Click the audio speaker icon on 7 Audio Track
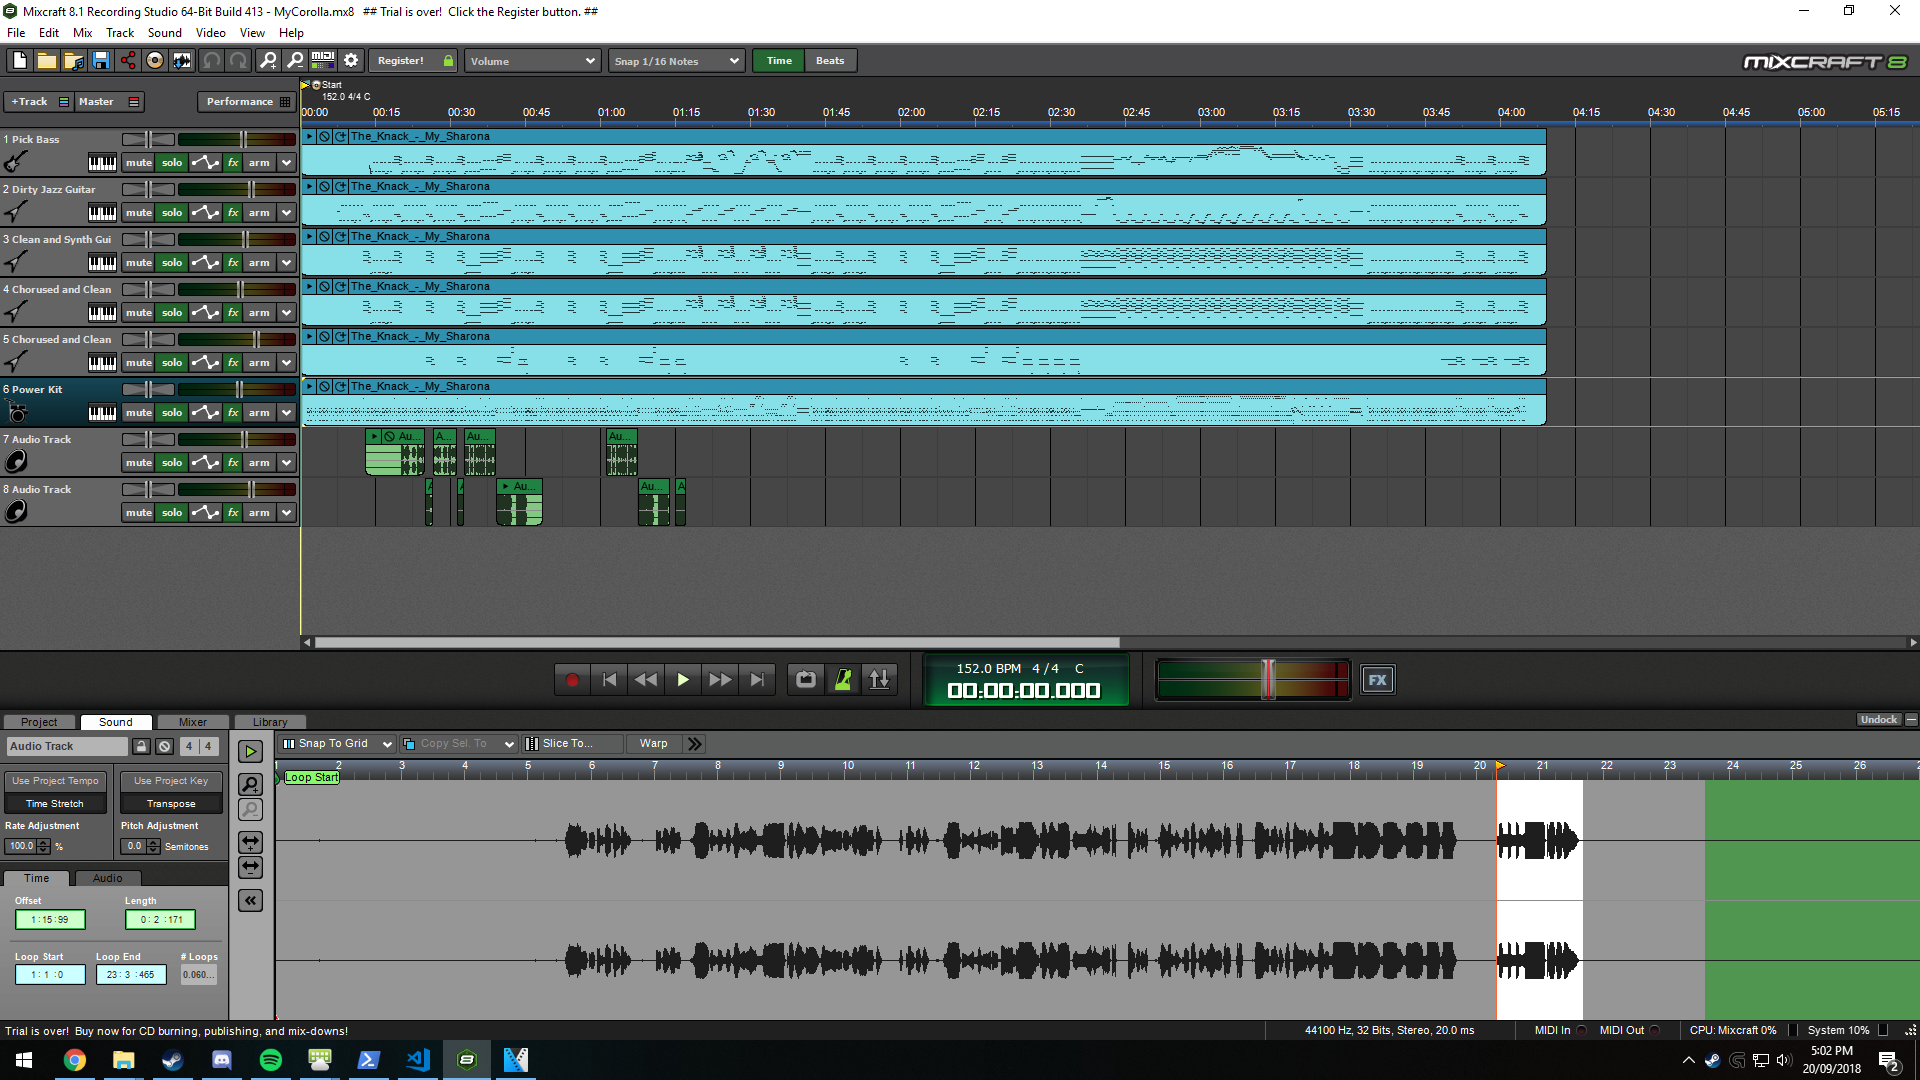Screen dimensions: 1920x1080 16,461
